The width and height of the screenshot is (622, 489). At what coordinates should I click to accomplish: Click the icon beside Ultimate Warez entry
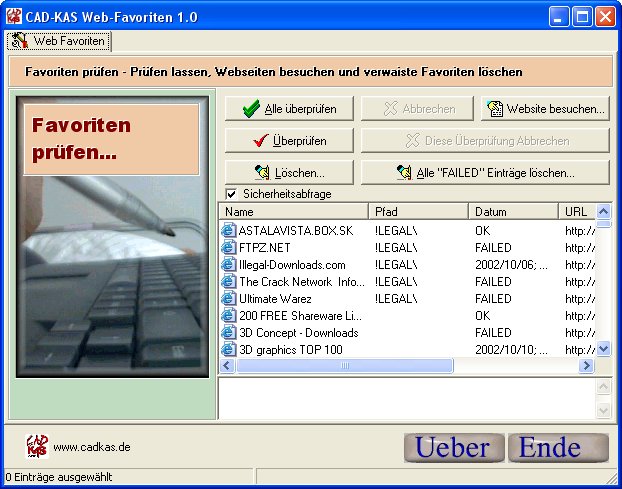pos(229,299)
